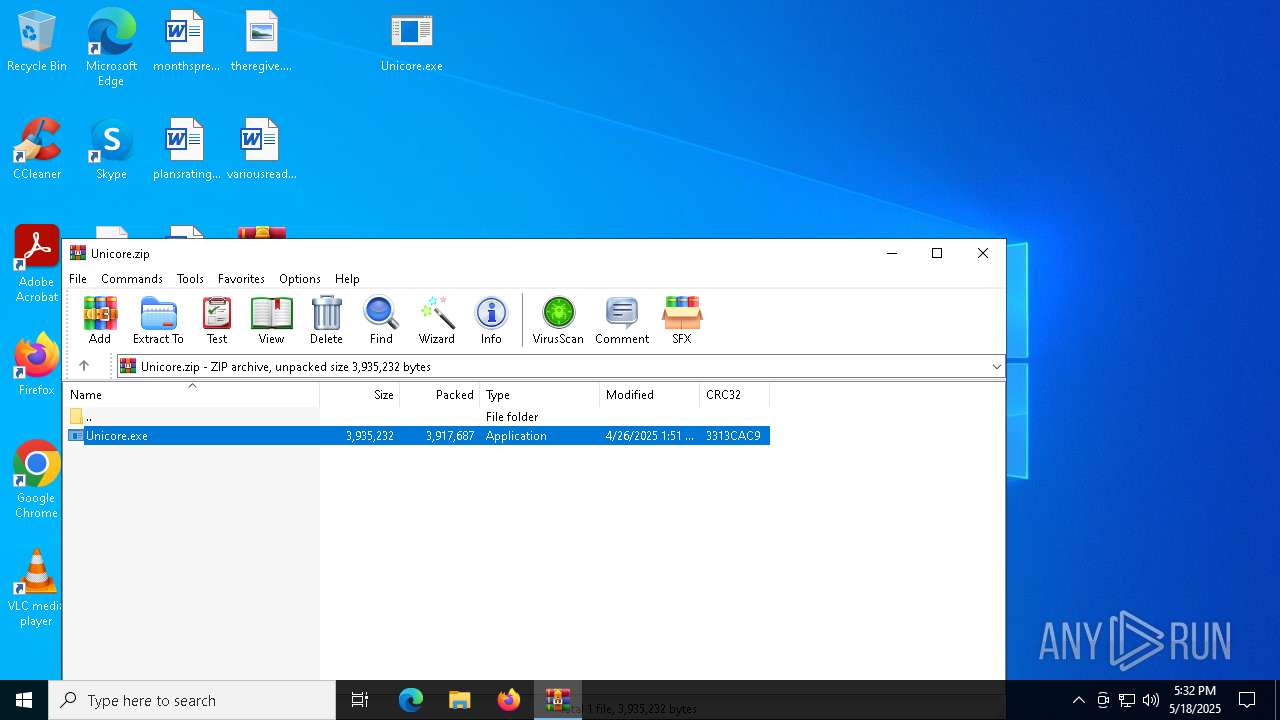Screen dimensions: 1280x720
Task: Select the Recycle Bin desktop icon
Action: 37,42
